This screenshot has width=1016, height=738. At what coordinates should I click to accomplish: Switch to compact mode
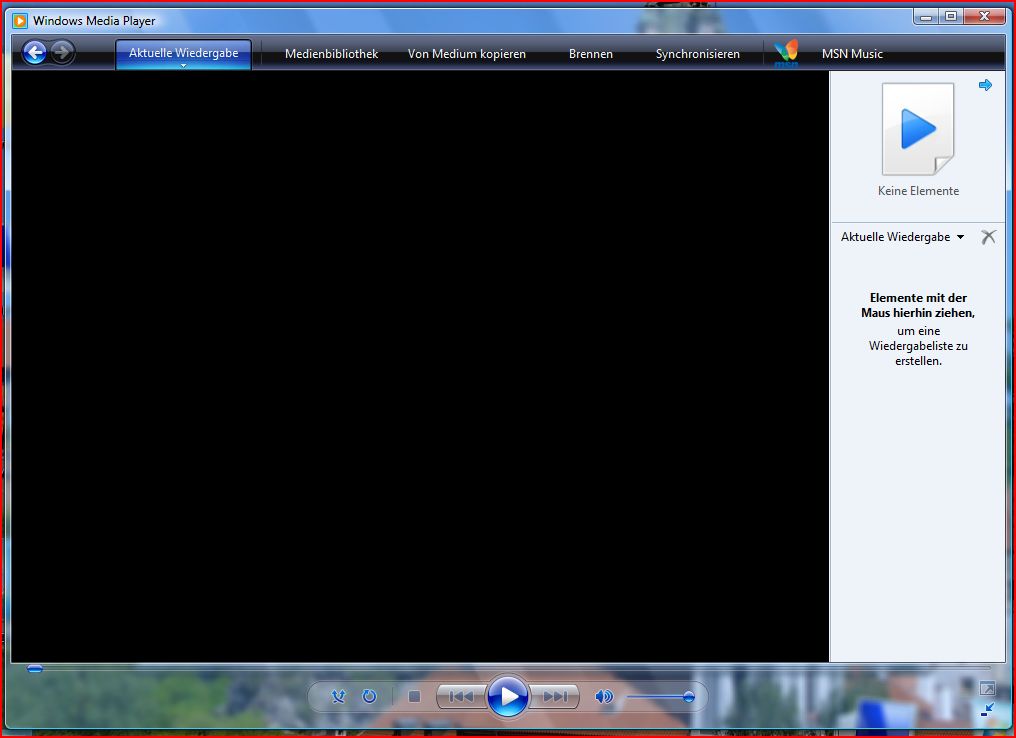(x=987, y=710)
